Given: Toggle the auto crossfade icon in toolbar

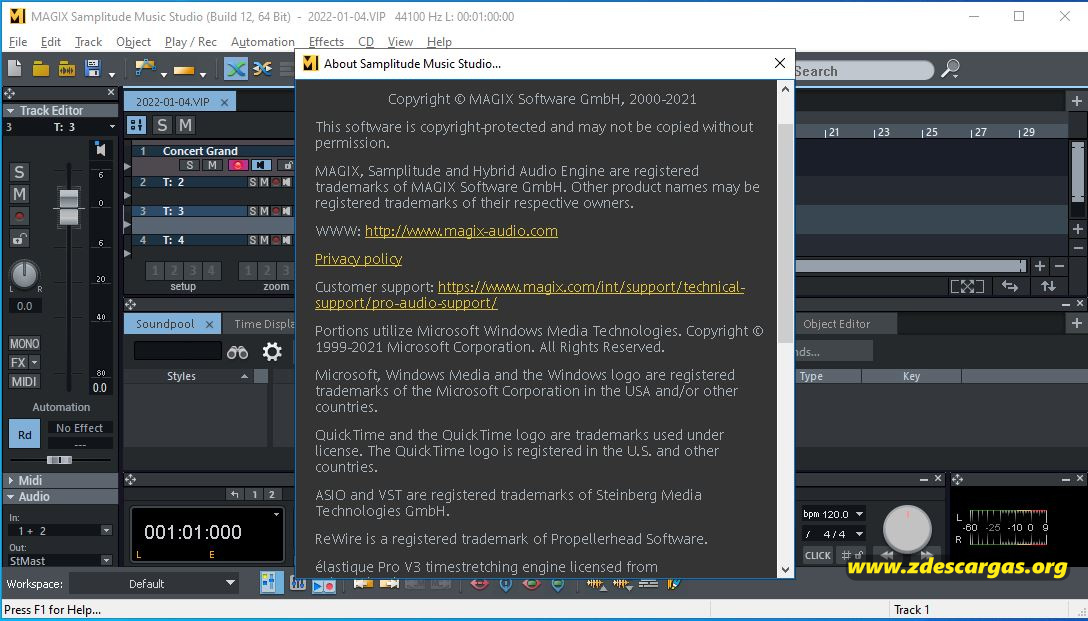Looking at the screenshot, I should point(236,69).
